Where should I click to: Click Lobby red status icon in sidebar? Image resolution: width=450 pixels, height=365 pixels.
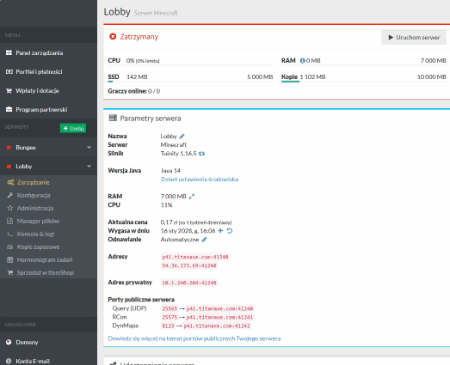[x=9, y=166]
